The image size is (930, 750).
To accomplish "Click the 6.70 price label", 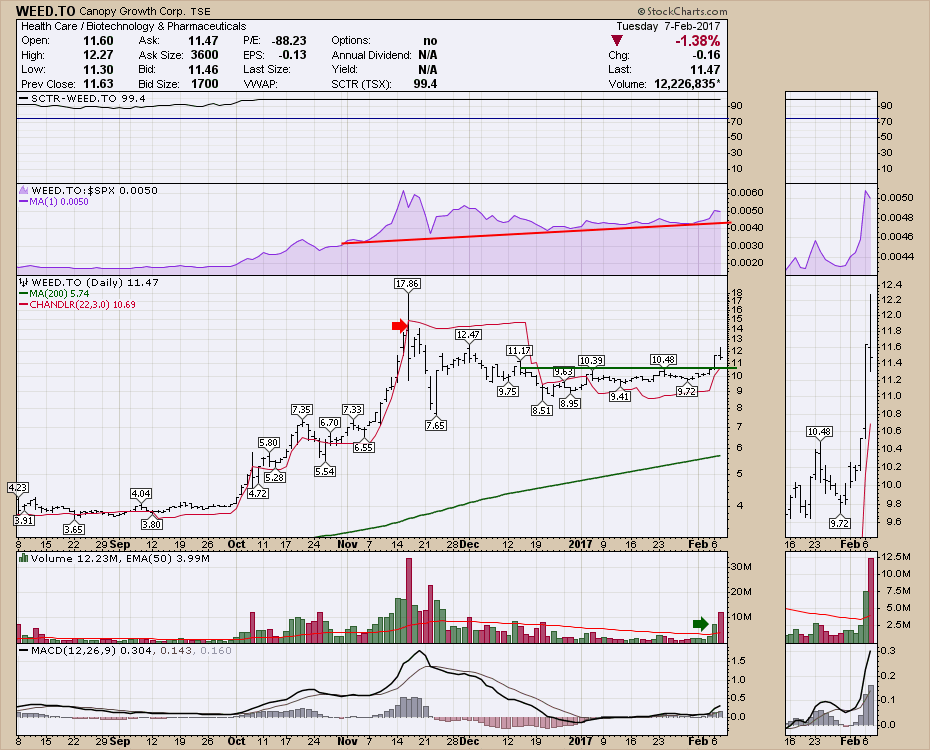I will tap(330, 423).
